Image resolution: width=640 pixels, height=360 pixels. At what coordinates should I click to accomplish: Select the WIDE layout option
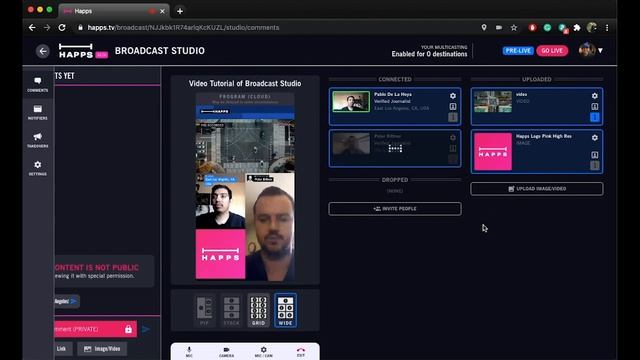click(x=285, y=310)
